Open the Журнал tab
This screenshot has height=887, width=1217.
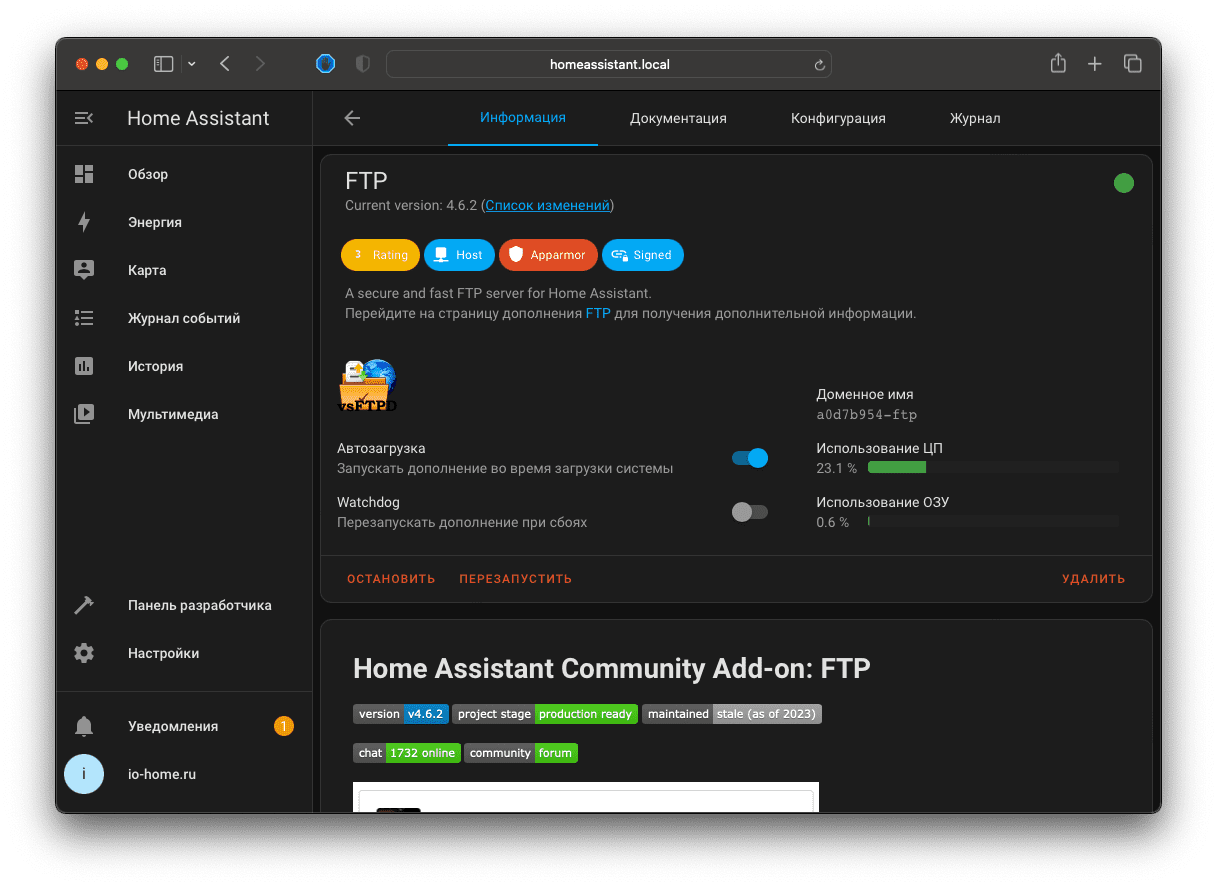975,118
